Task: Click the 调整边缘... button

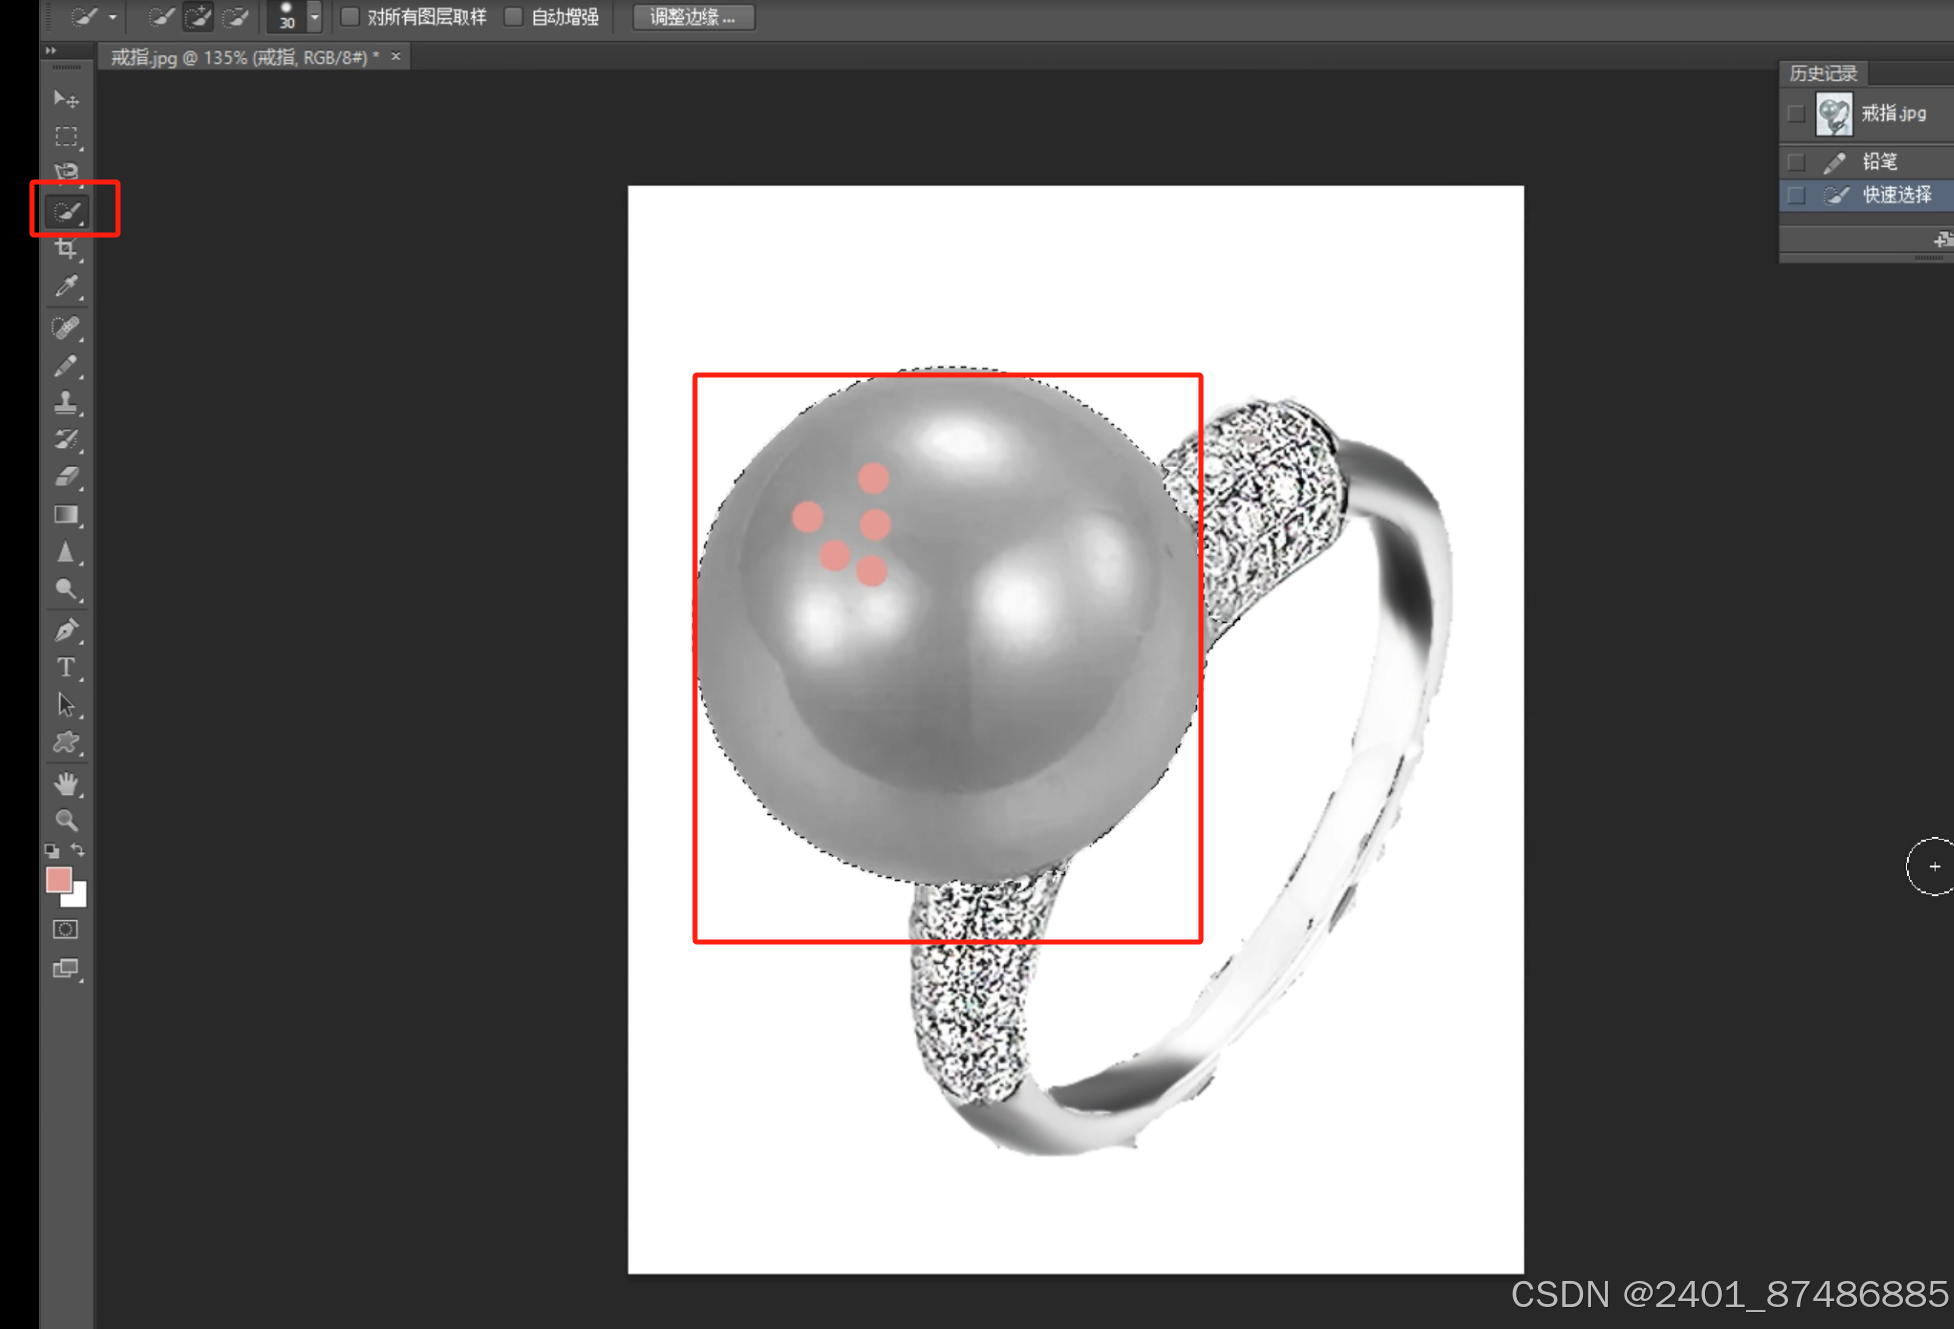Action: (692, 17)
